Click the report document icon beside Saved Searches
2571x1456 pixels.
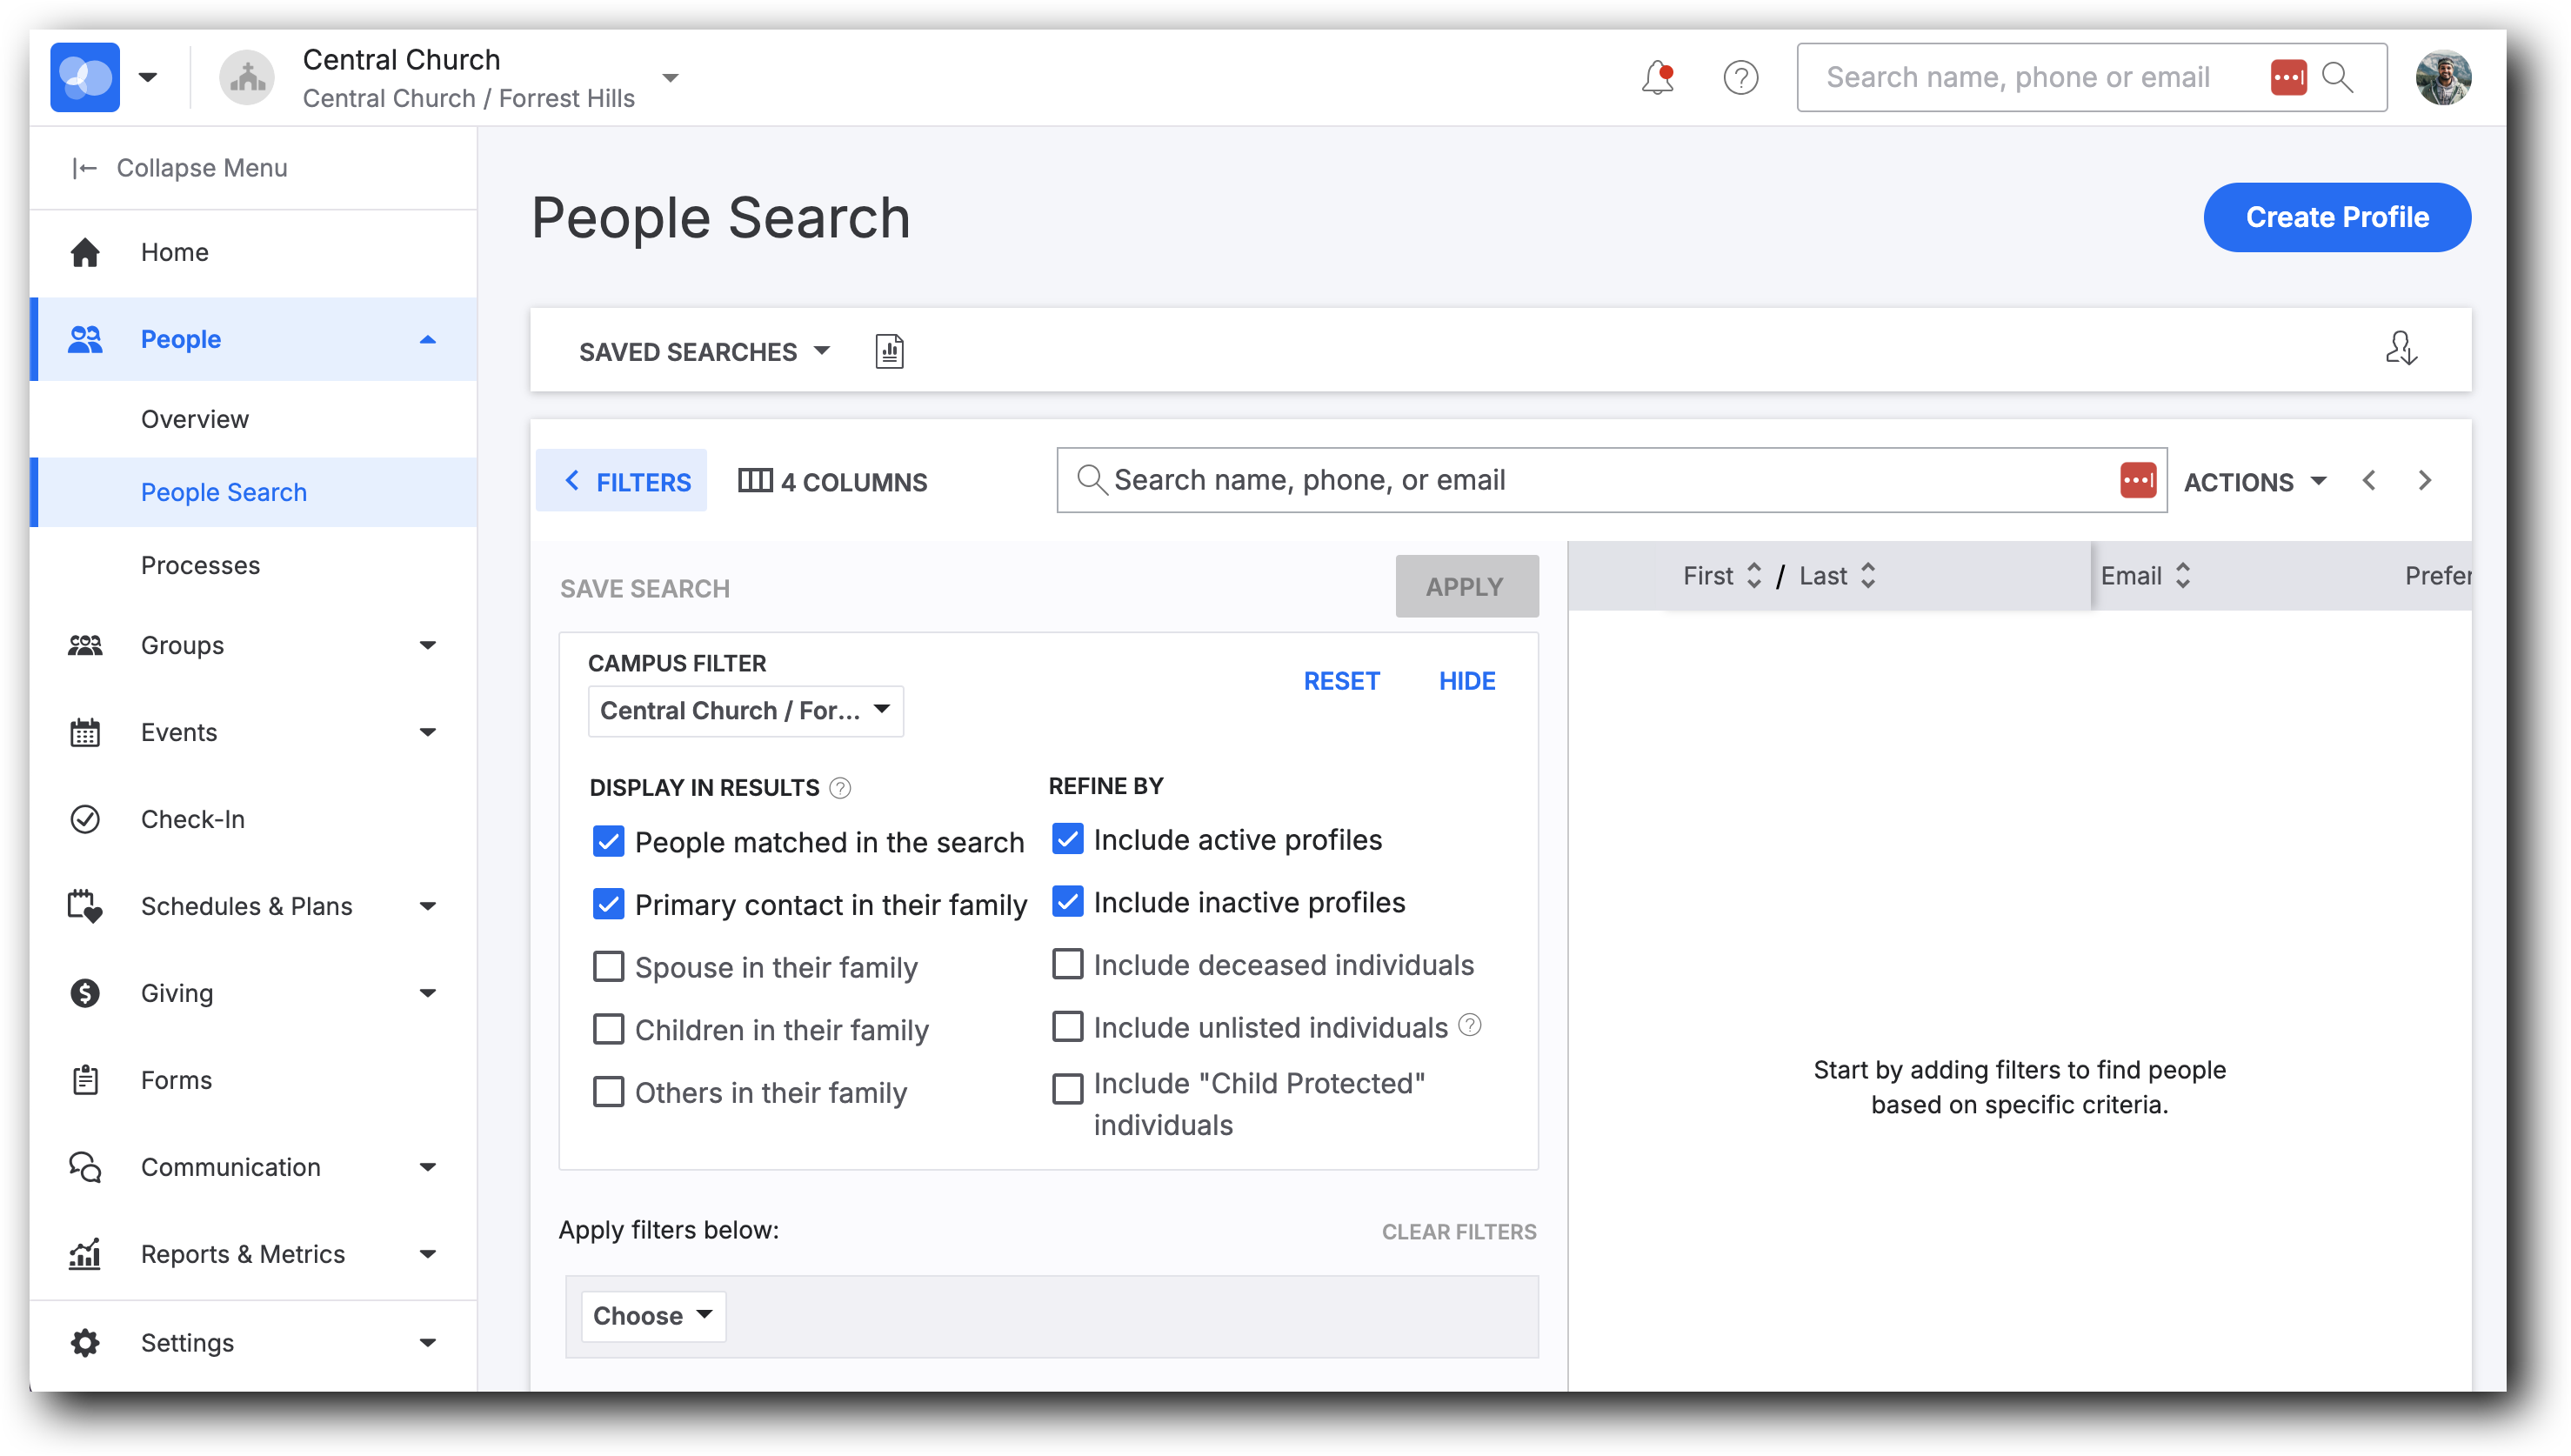(x=889, y=351)
